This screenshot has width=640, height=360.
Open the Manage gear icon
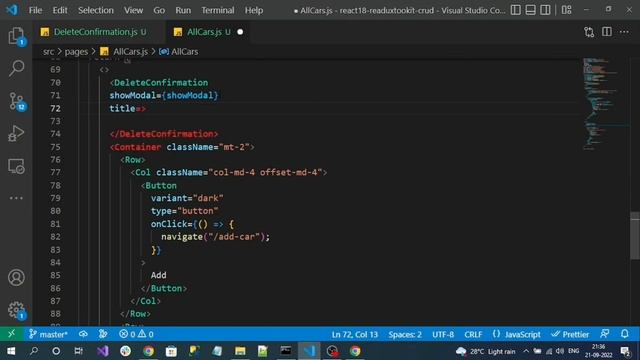tap(16, 310)
